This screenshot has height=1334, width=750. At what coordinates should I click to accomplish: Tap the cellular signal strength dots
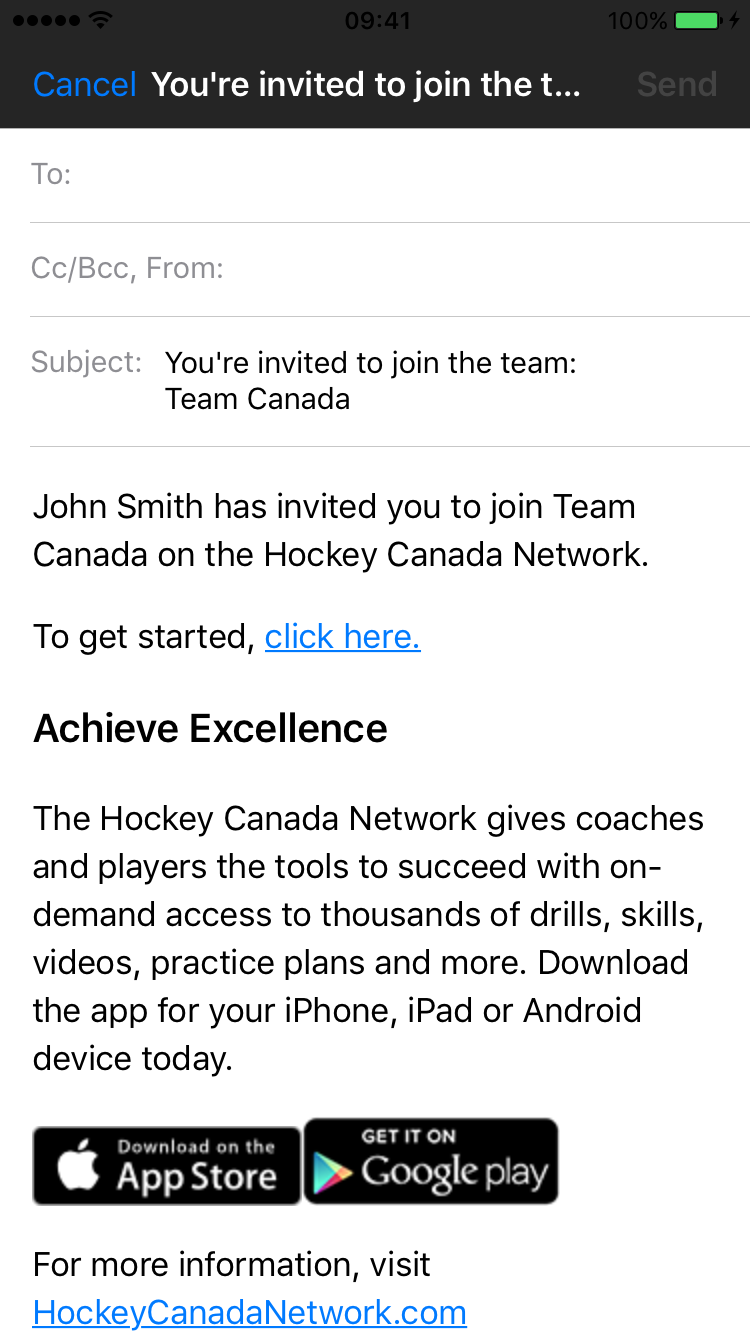pyautogui.click(x=46, y=20)
